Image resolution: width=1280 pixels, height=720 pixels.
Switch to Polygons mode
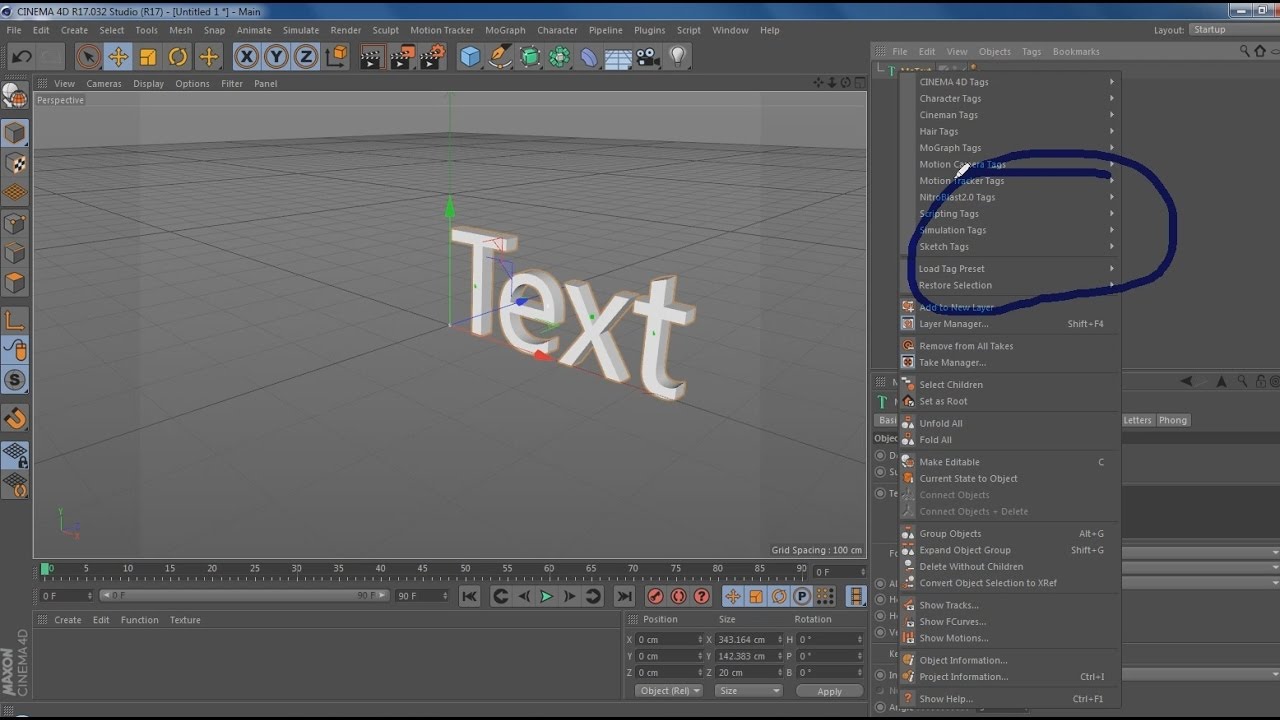(15, 283)
